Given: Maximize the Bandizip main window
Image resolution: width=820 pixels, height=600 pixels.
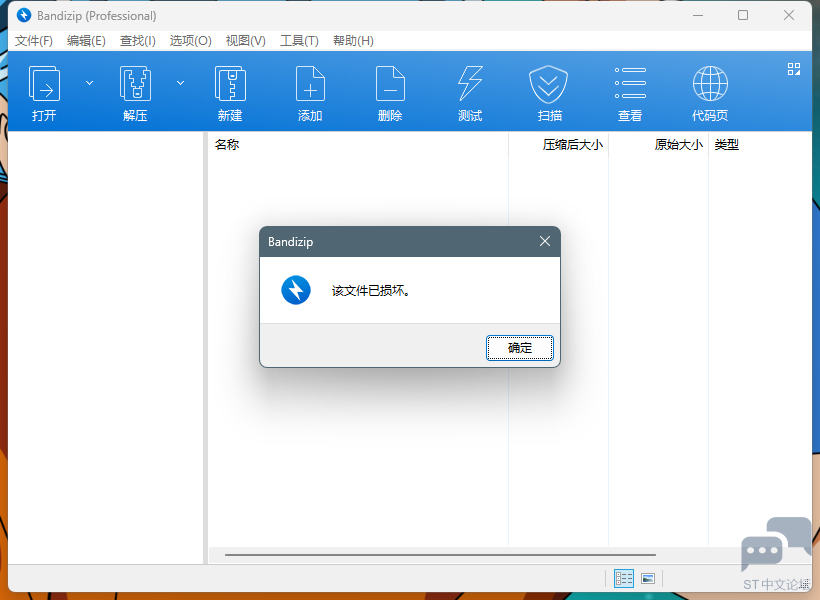Looking at the screenshot, I should (743, 15).
